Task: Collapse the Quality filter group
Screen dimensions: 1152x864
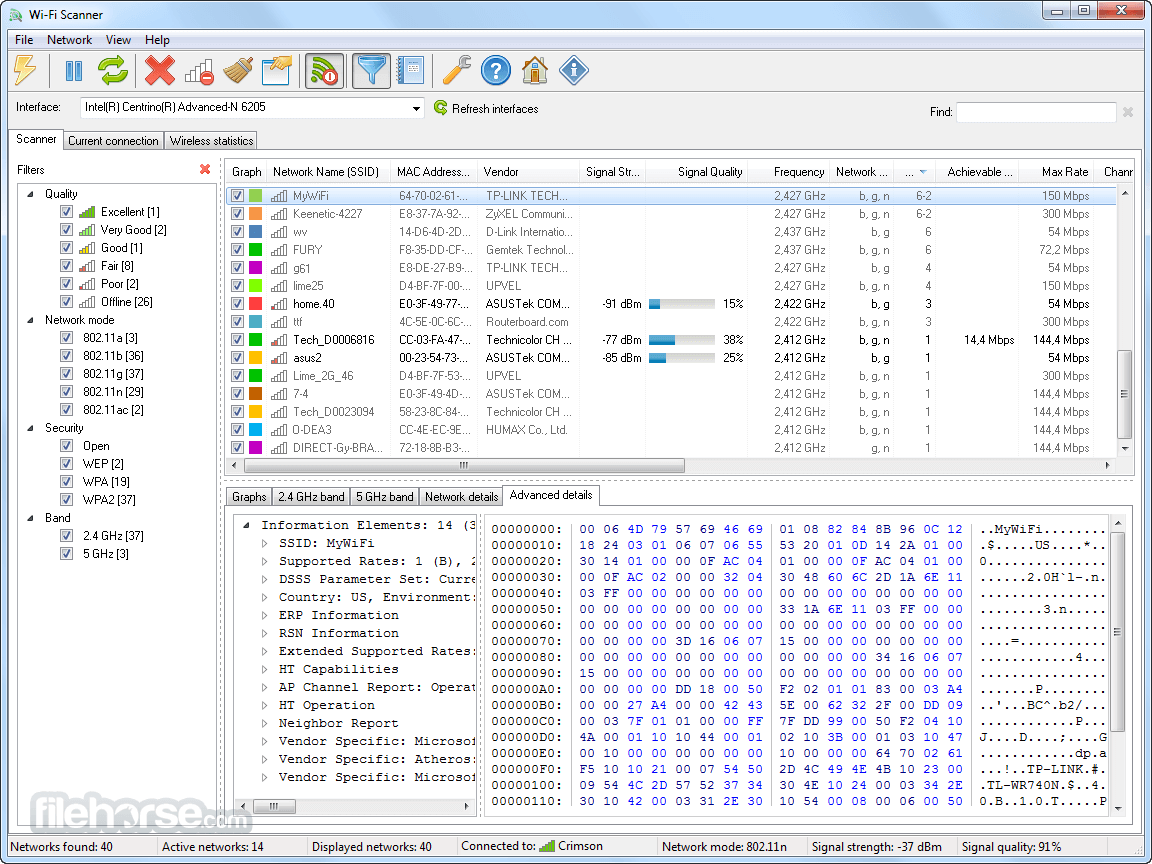Action: coord(30,194)
